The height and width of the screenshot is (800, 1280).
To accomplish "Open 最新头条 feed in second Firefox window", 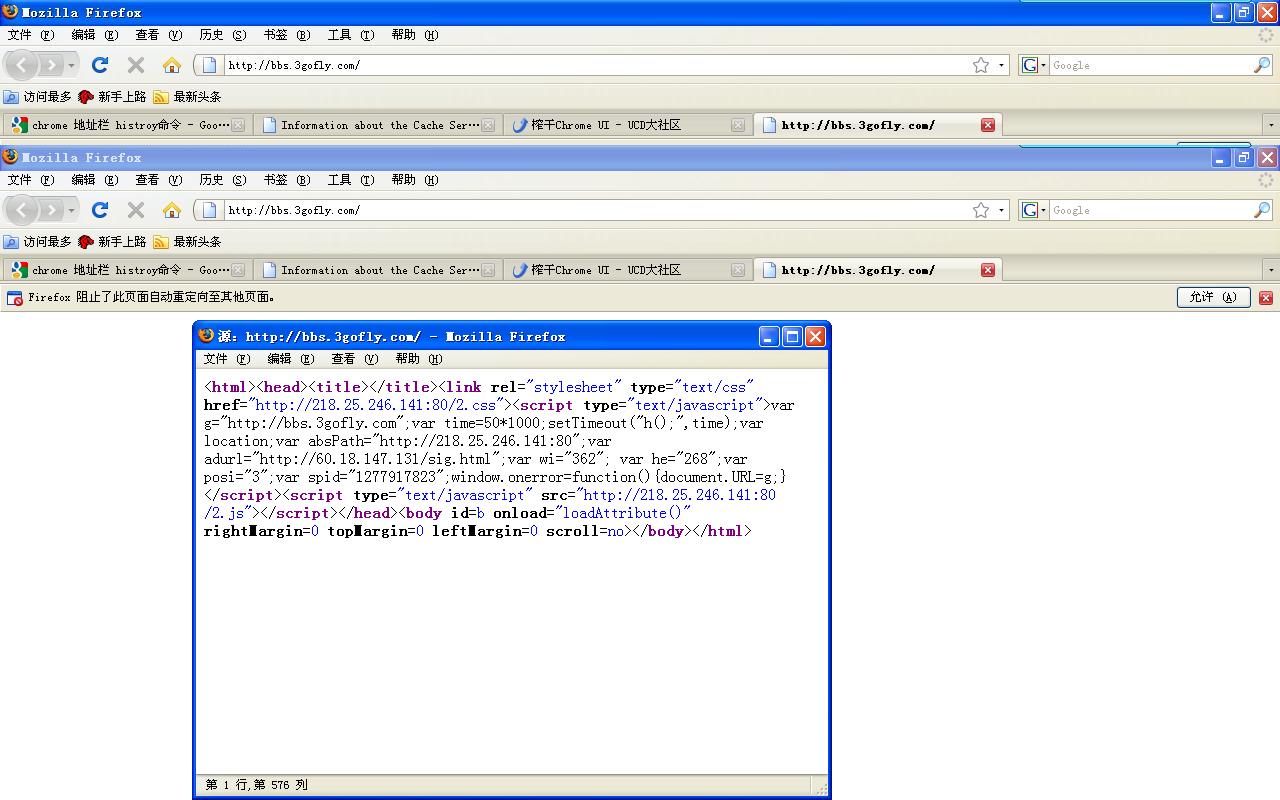I will pyautogui.click(x=187, y=242).
